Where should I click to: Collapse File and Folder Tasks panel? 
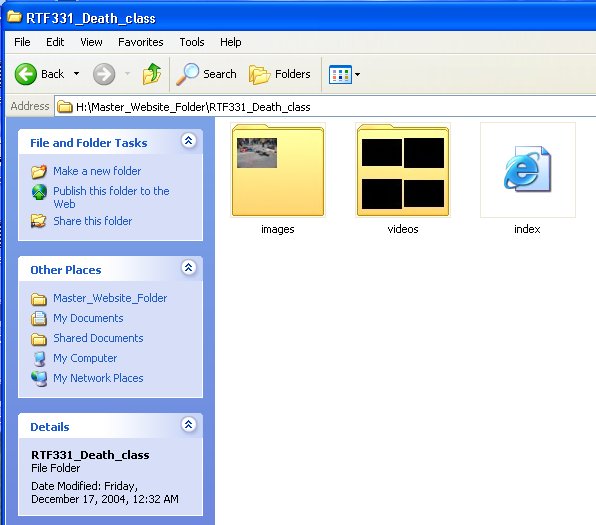tap(189, 141)
